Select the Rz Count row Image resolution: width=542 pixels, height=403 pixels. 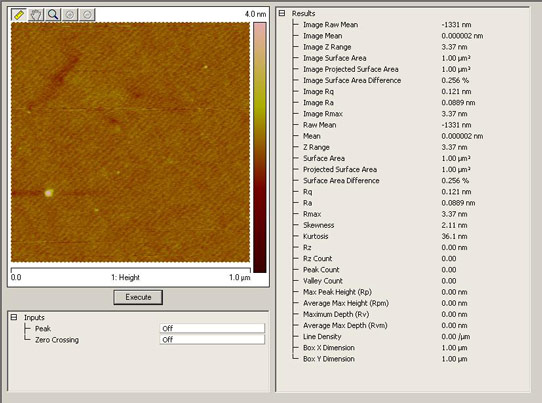tap(380, 259)
